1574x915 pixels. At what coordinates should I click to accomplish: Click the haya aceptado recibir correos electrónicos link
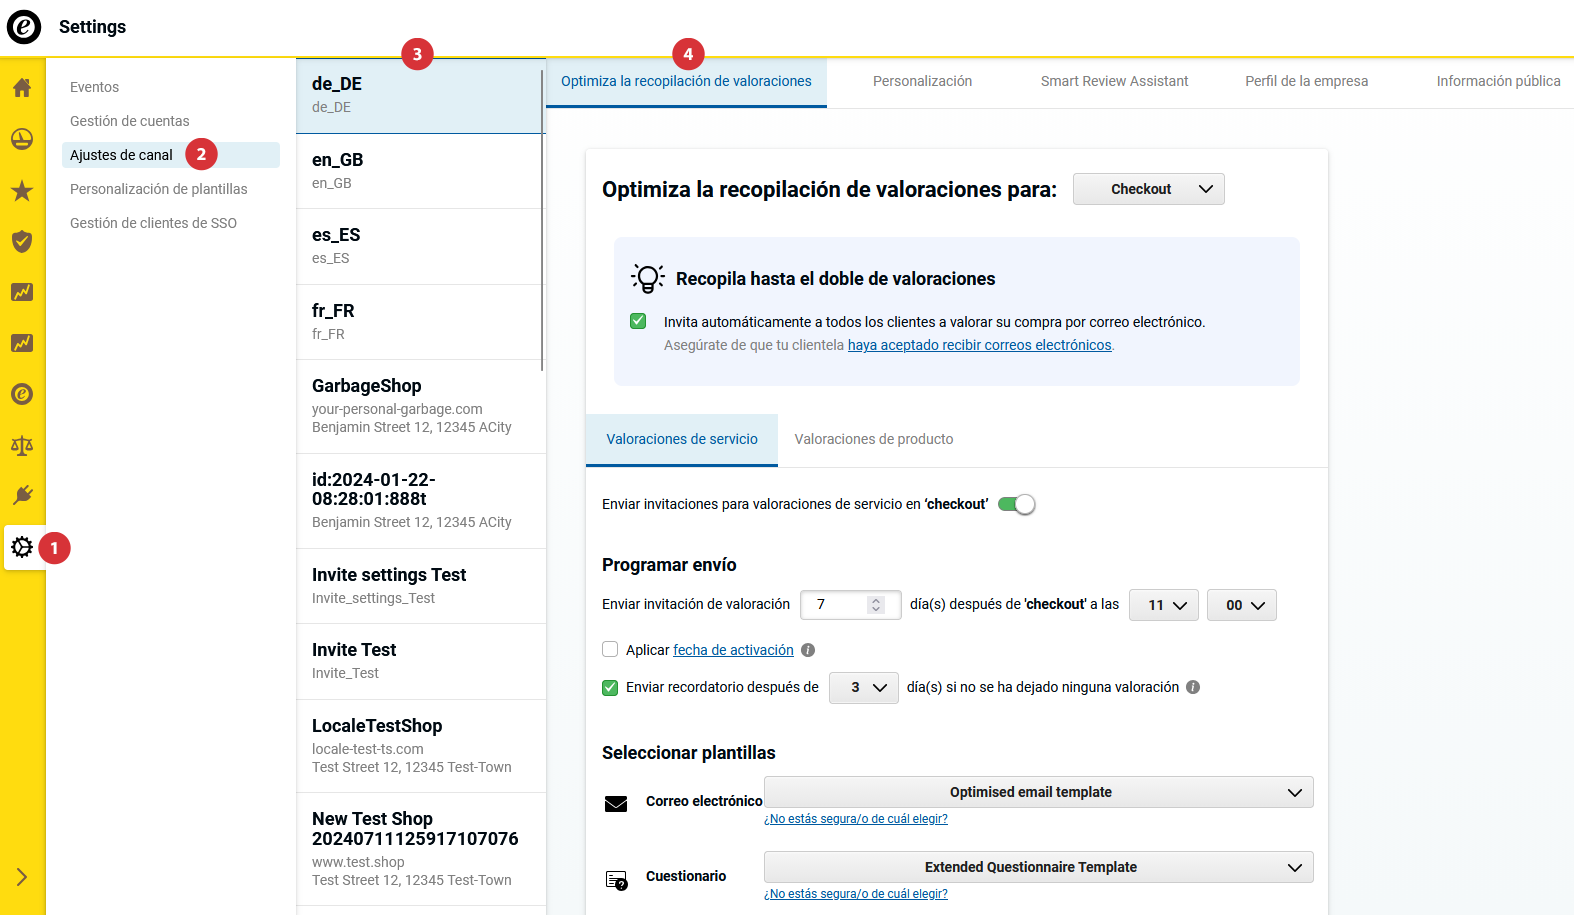coord(979,345)
